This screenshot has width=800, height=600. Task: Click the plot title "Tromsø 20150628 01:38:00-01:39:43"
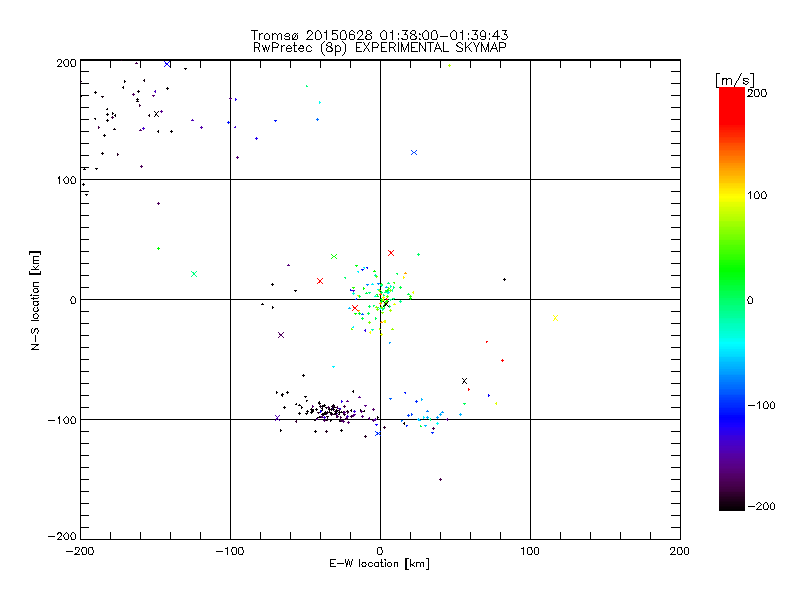click(379, 35)
